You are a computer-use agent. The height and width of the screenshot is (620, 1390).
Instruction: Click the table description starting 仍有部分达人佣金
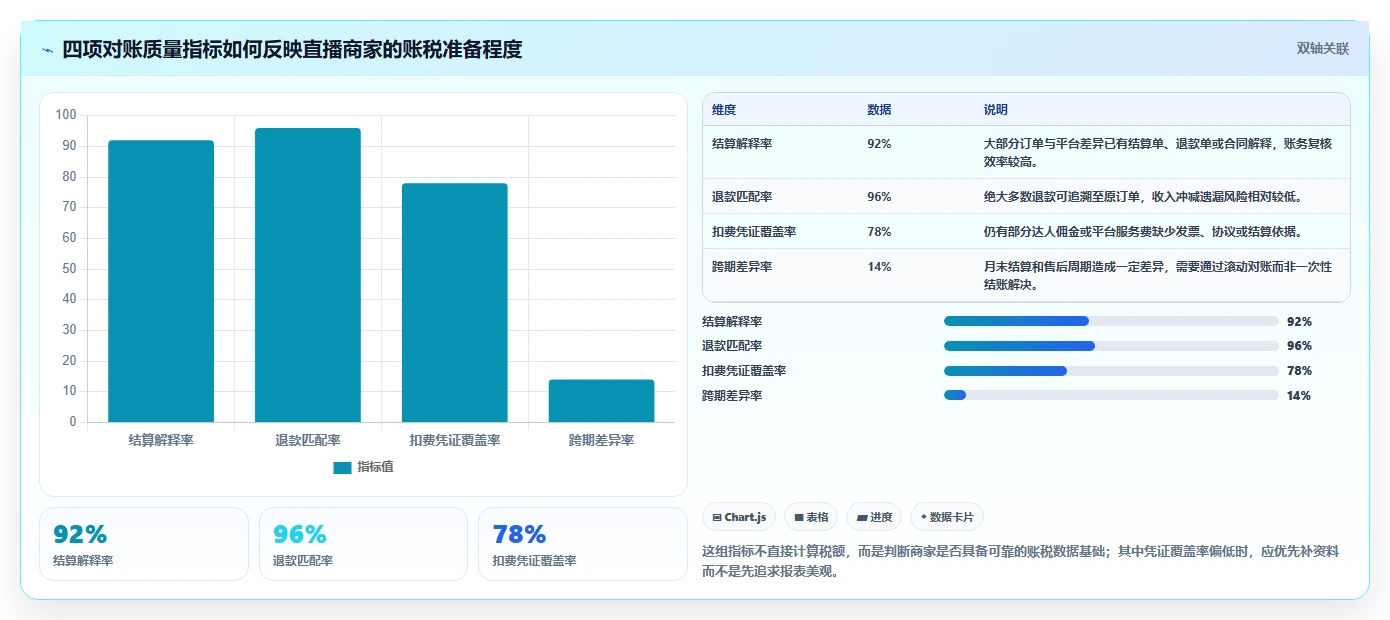pyautogui.click(x=1143, y=232)
